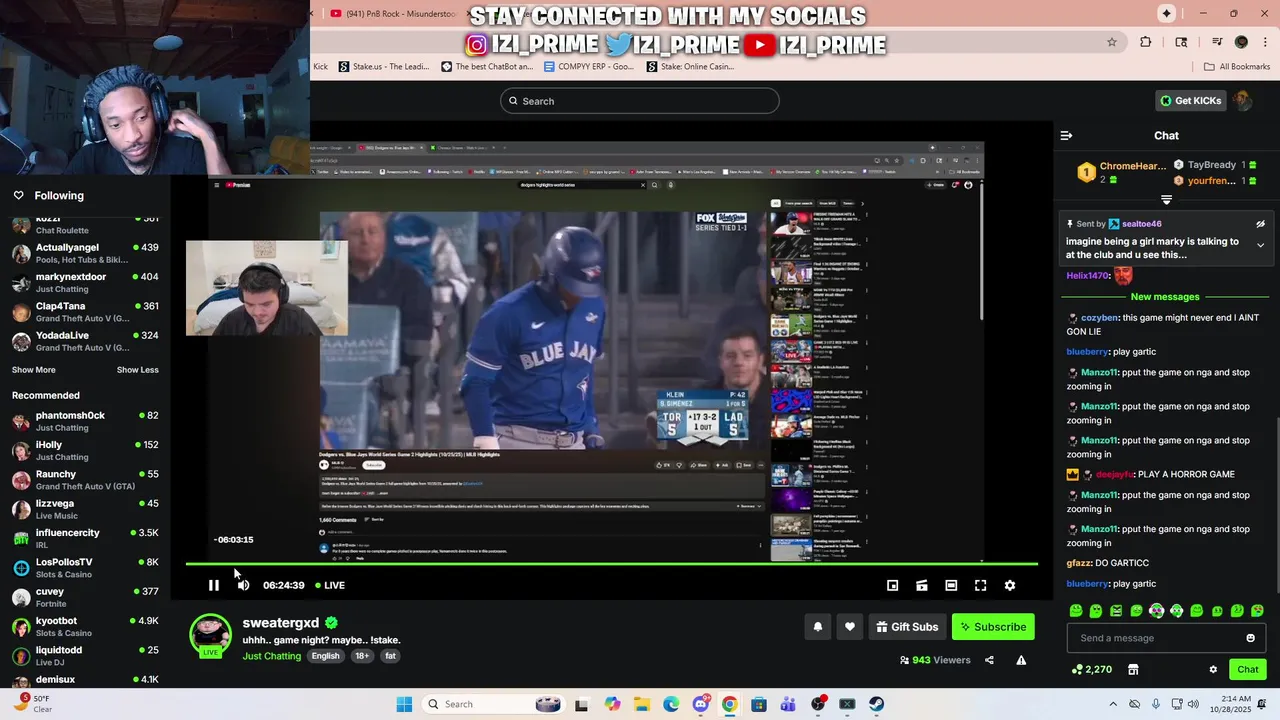Screen dimensions: 1280x720
Task: Open the Chrome media control icon
Action: pos(1217,42)
